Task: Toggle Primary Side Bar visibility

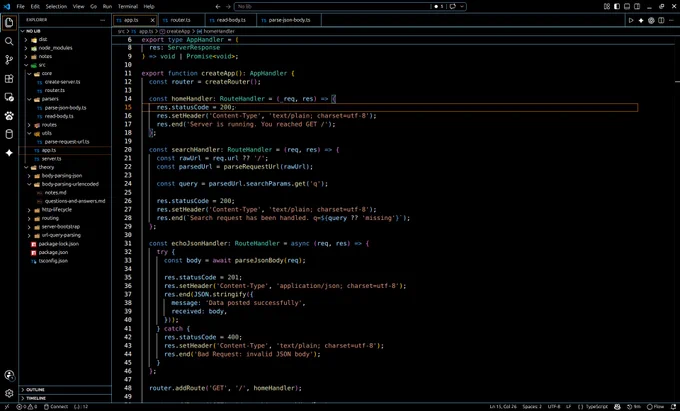Action: pyautogui.click(x=617, y=7)
